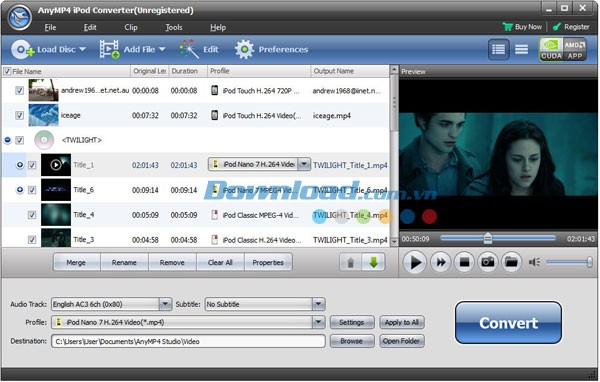Open the File menu
600x382 pixels.
click(50, 27)
